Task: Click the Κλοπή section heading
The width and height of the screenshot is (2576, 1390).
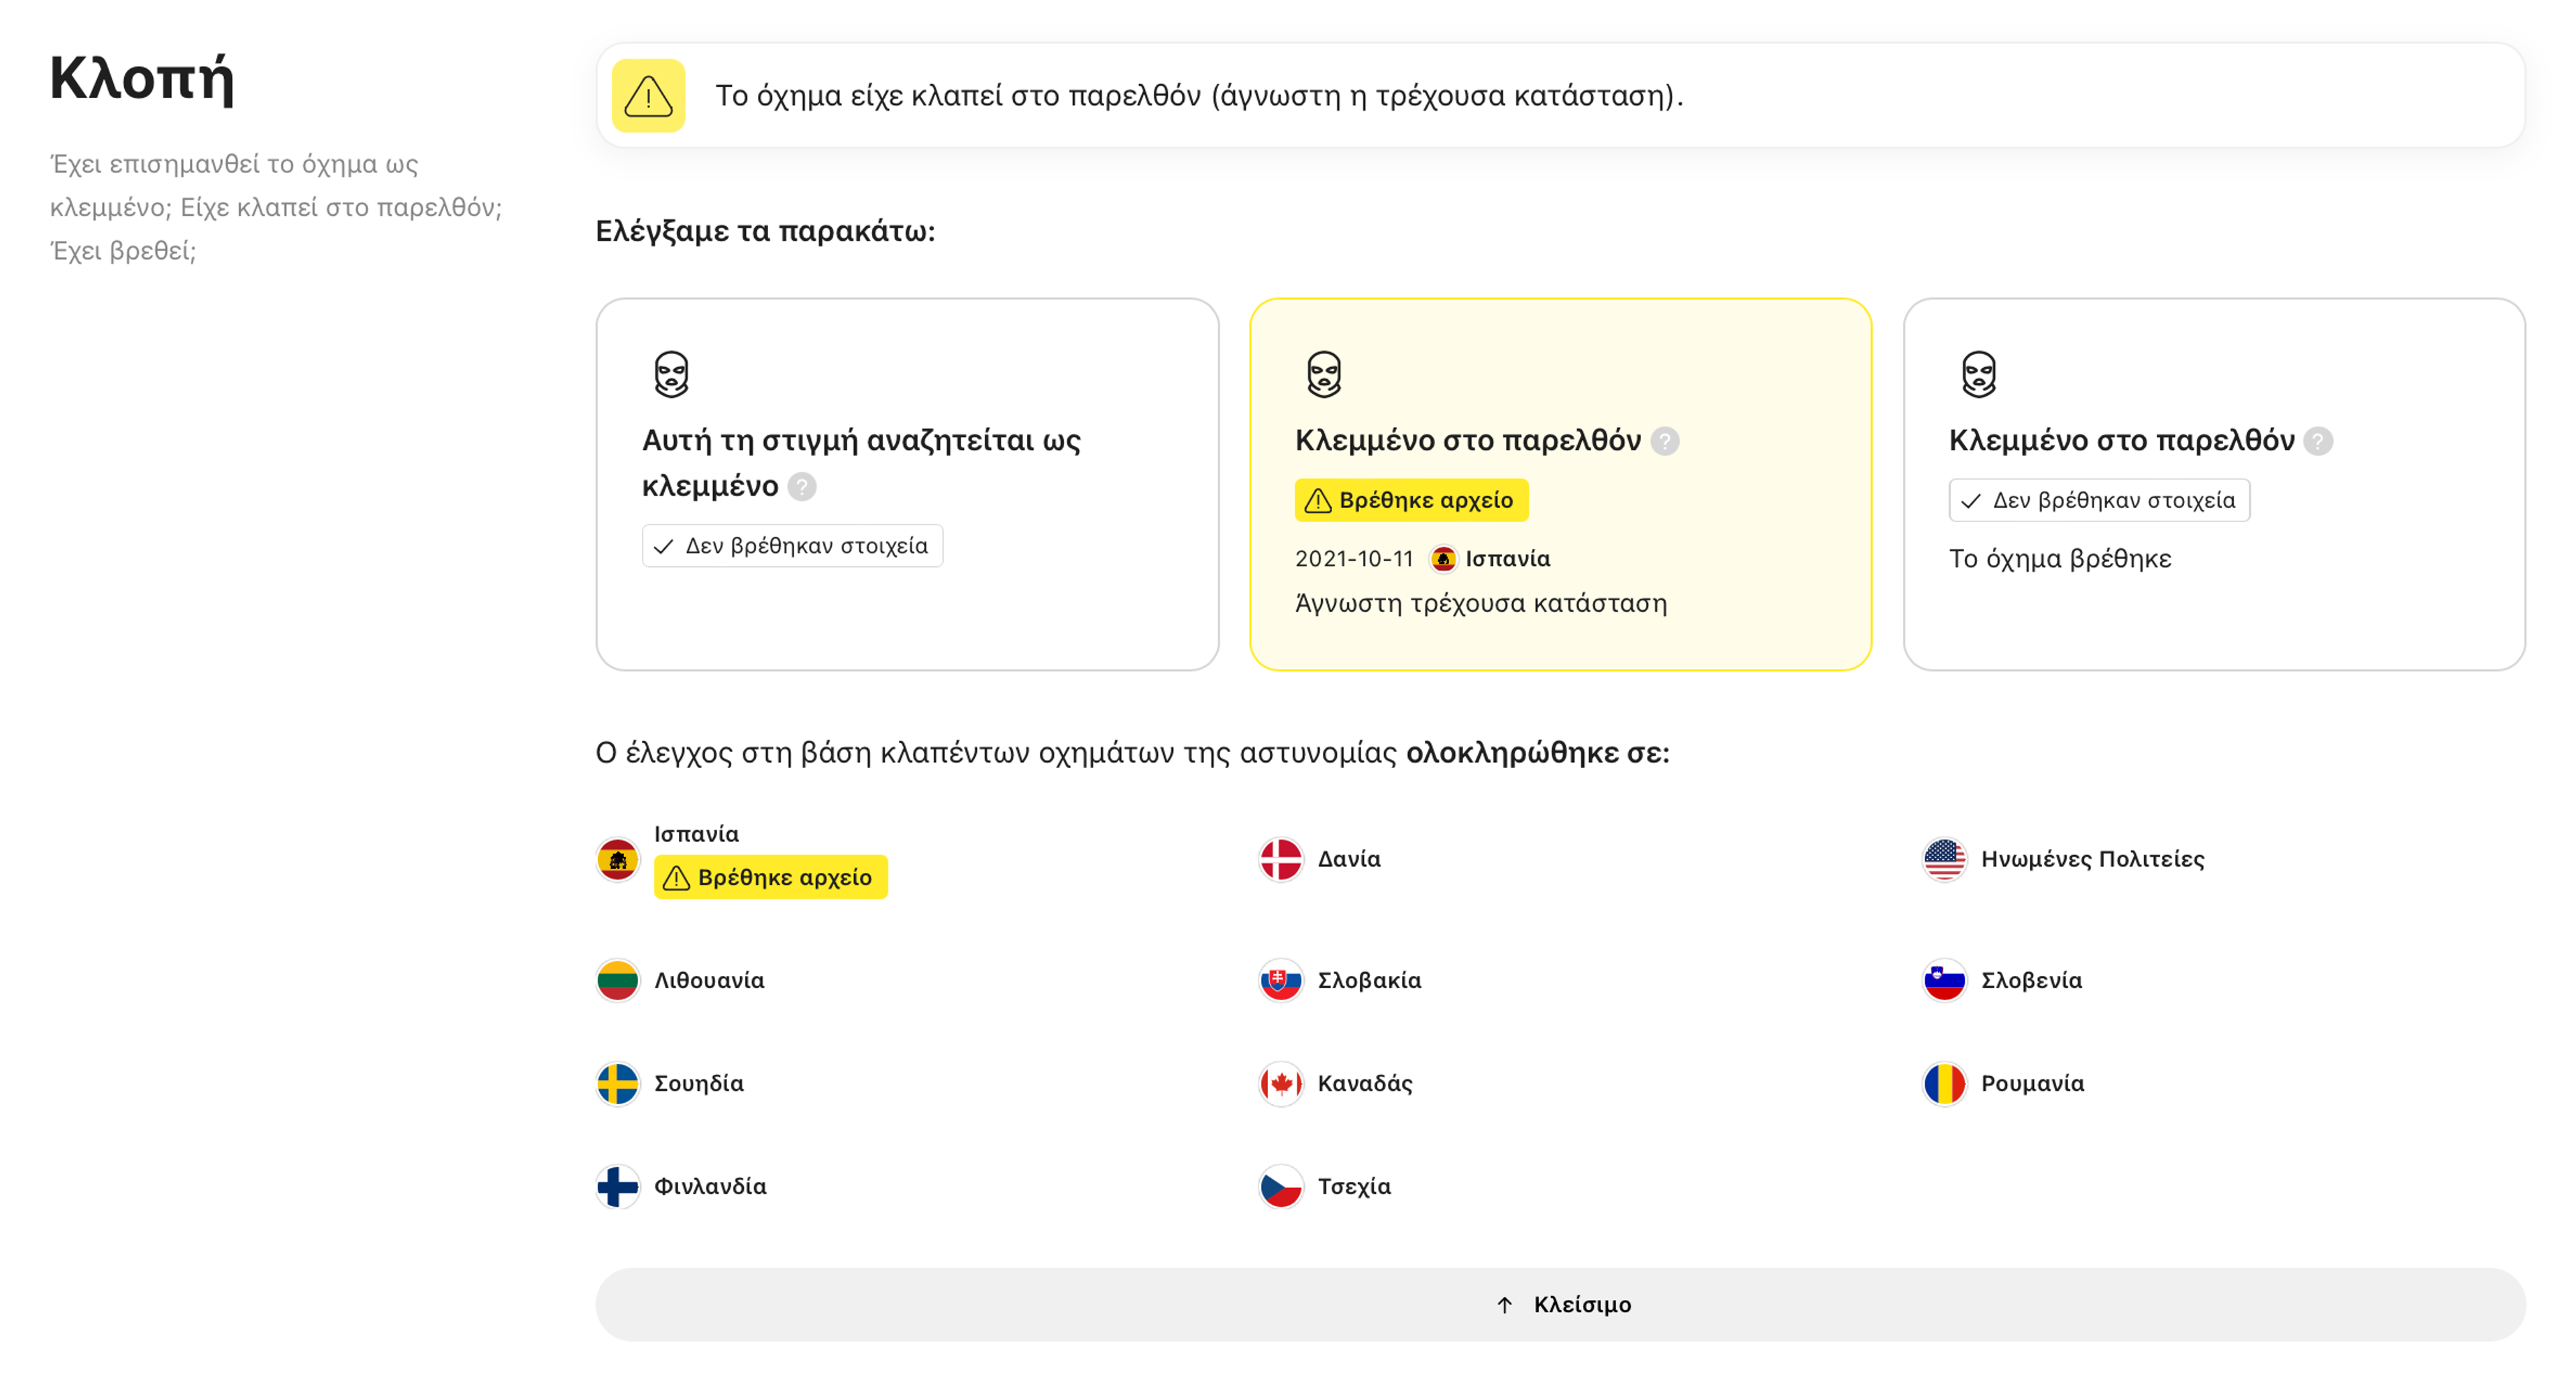Action: (141, 78)
